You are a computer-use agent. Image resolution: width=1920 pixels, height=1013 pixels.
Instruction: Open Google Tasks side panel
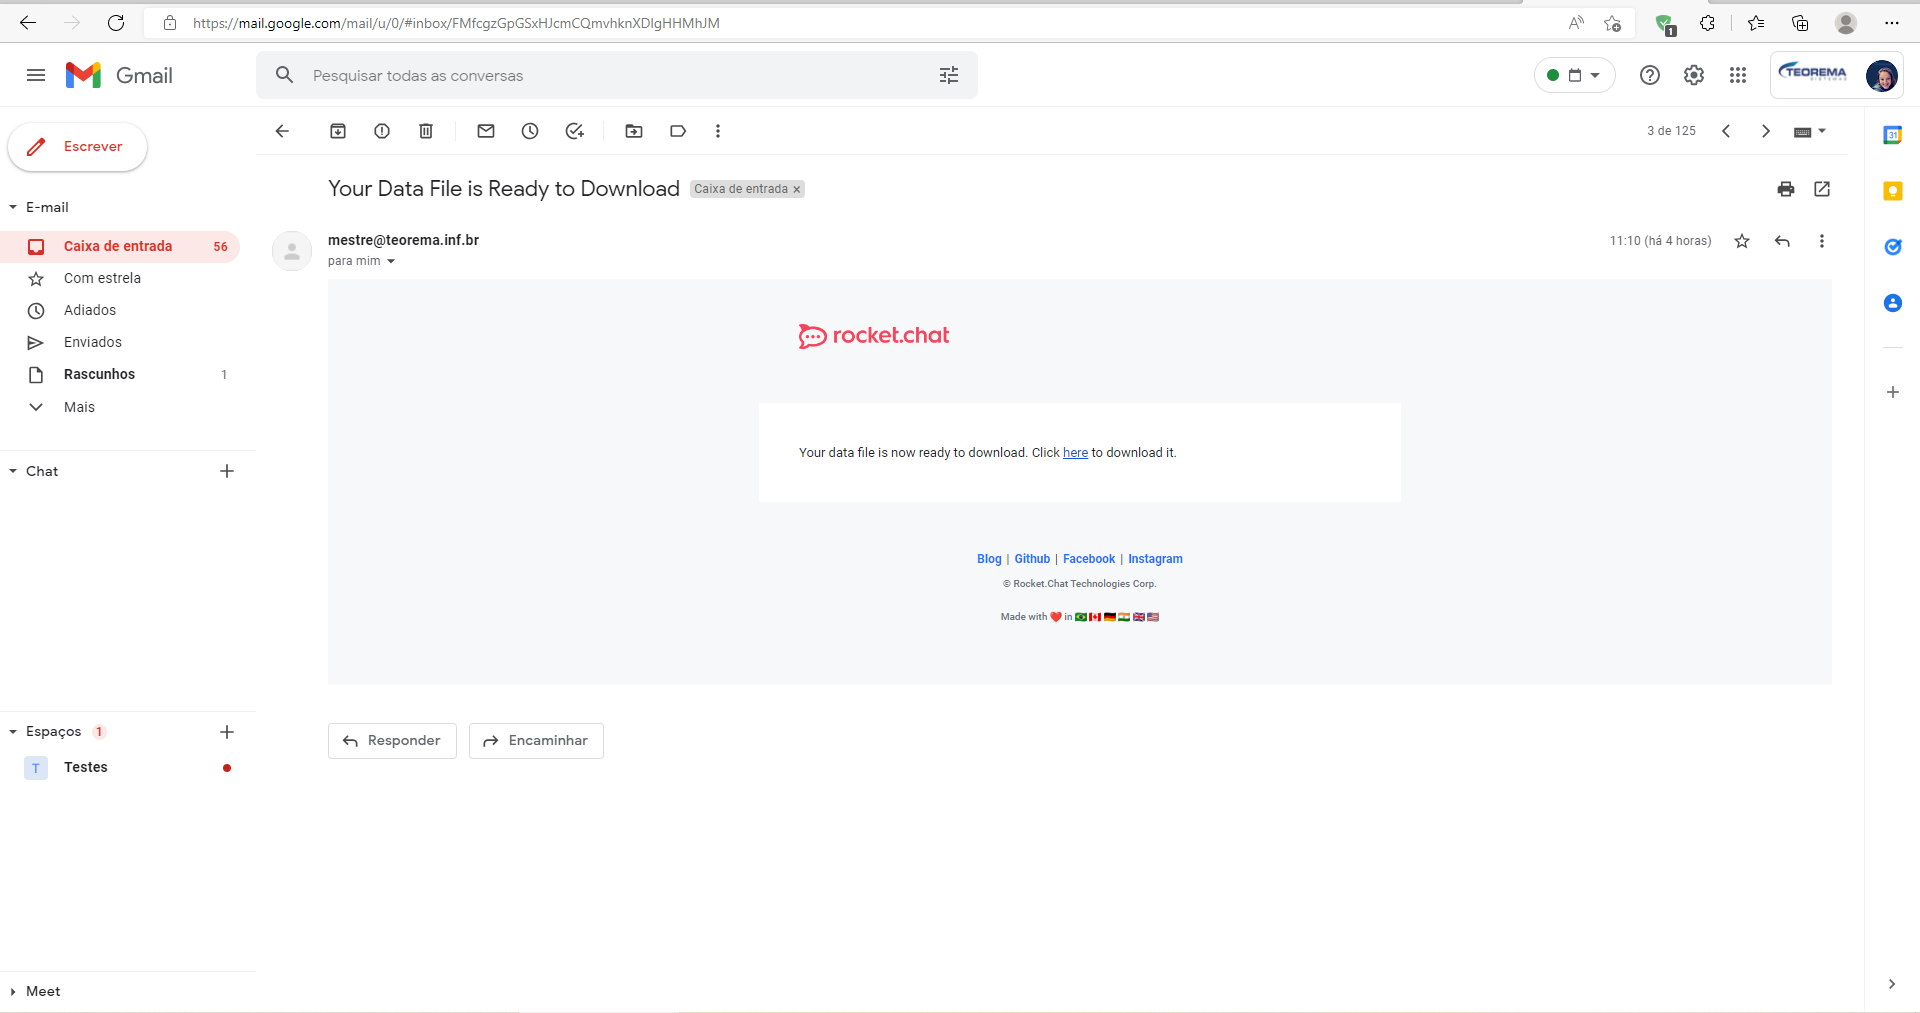[x=1893, y=247]
